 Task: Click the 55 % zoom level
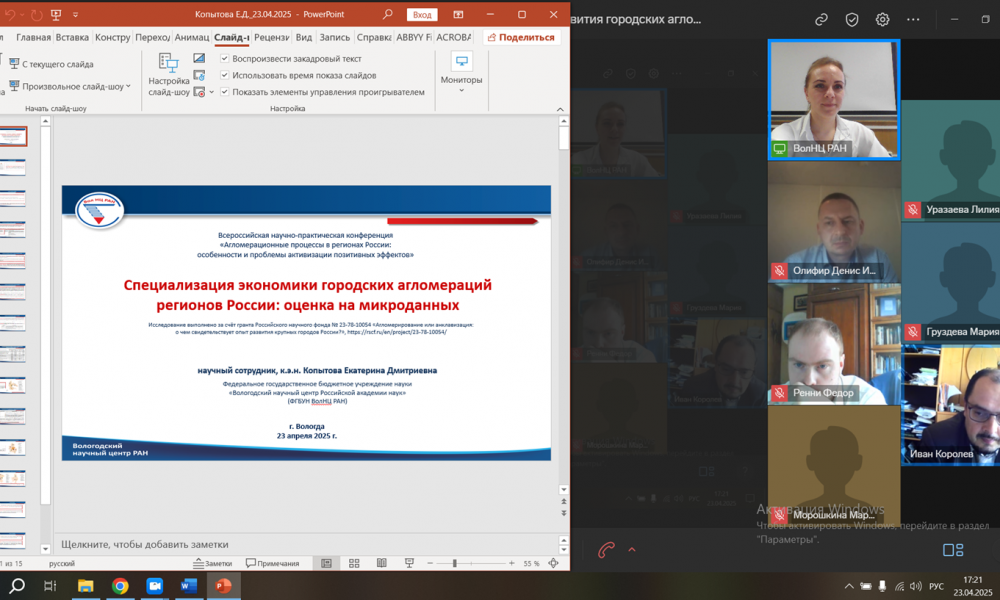[531, 564]
